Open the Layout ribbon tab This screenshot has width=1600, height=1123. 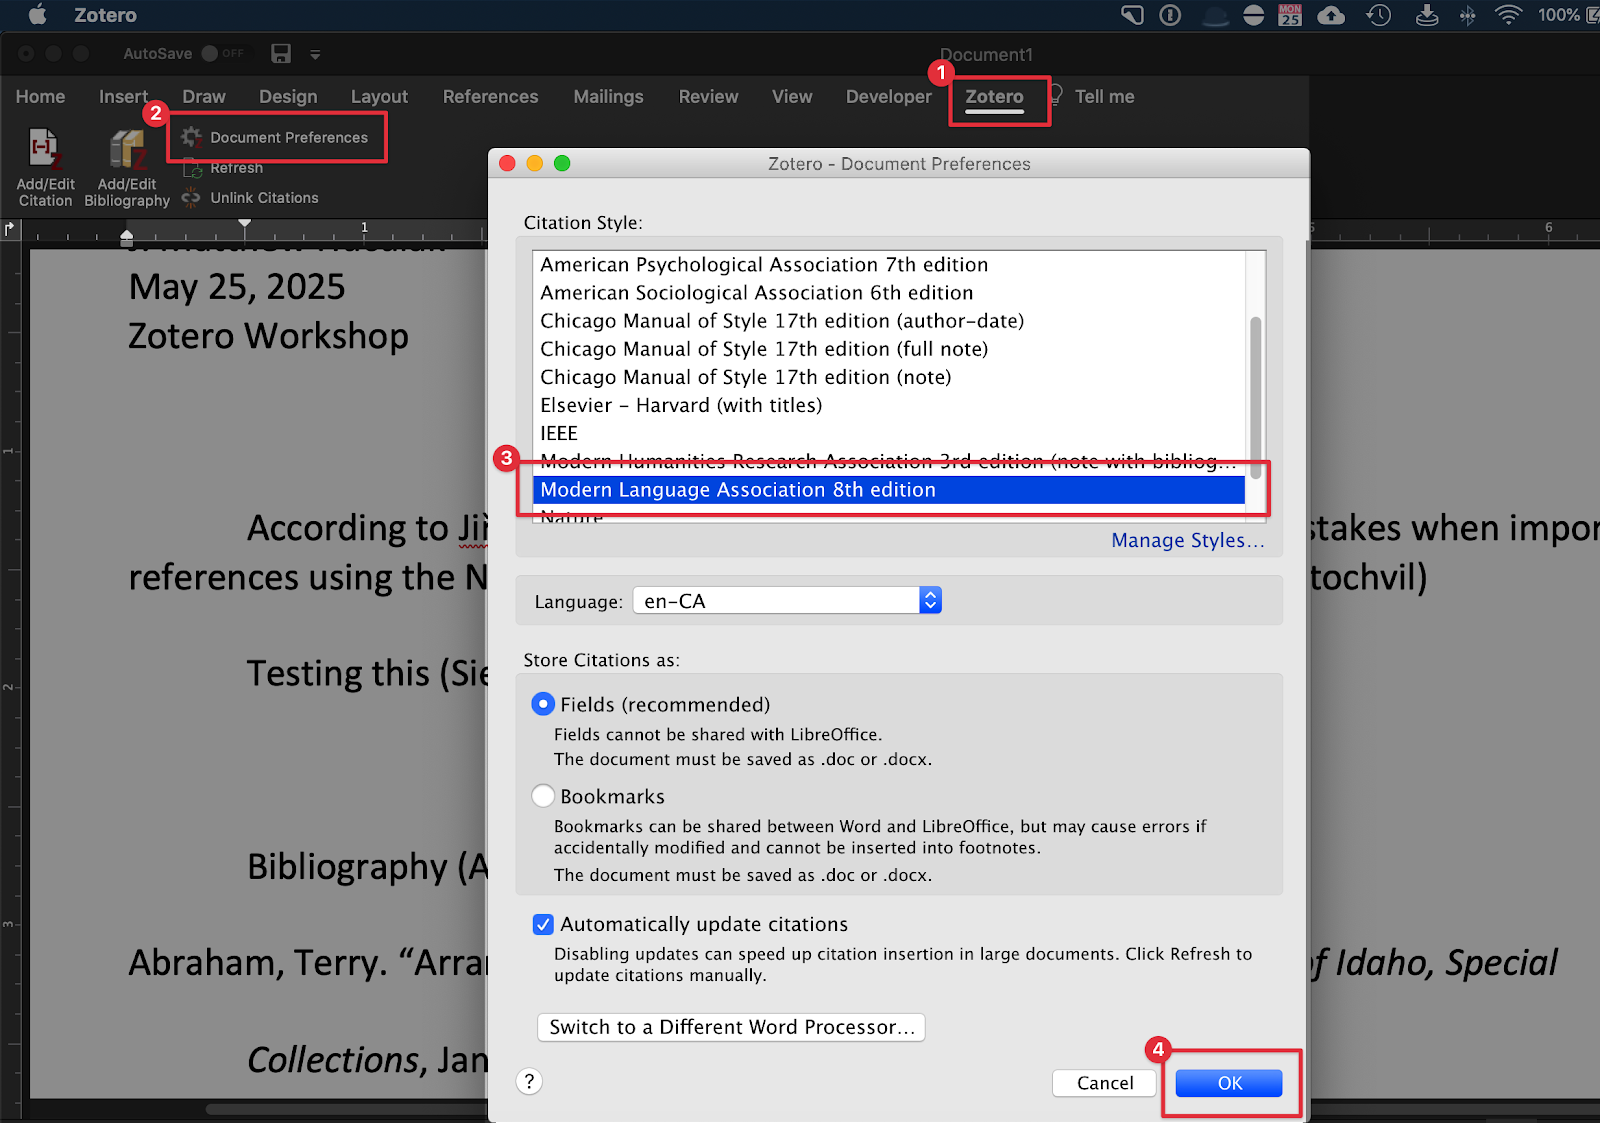379,96
